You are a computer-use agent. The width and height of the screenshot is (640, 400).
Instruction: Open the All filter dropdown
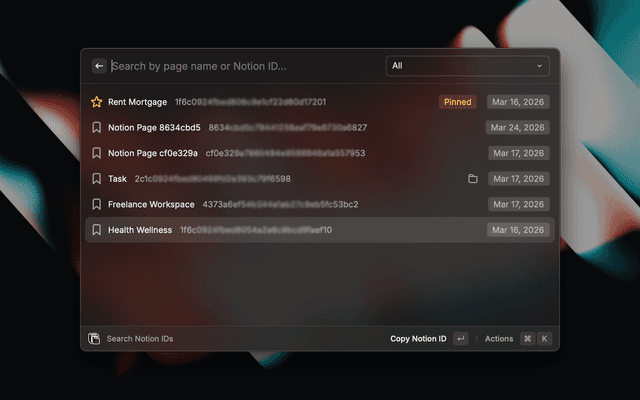pos(466,66)
